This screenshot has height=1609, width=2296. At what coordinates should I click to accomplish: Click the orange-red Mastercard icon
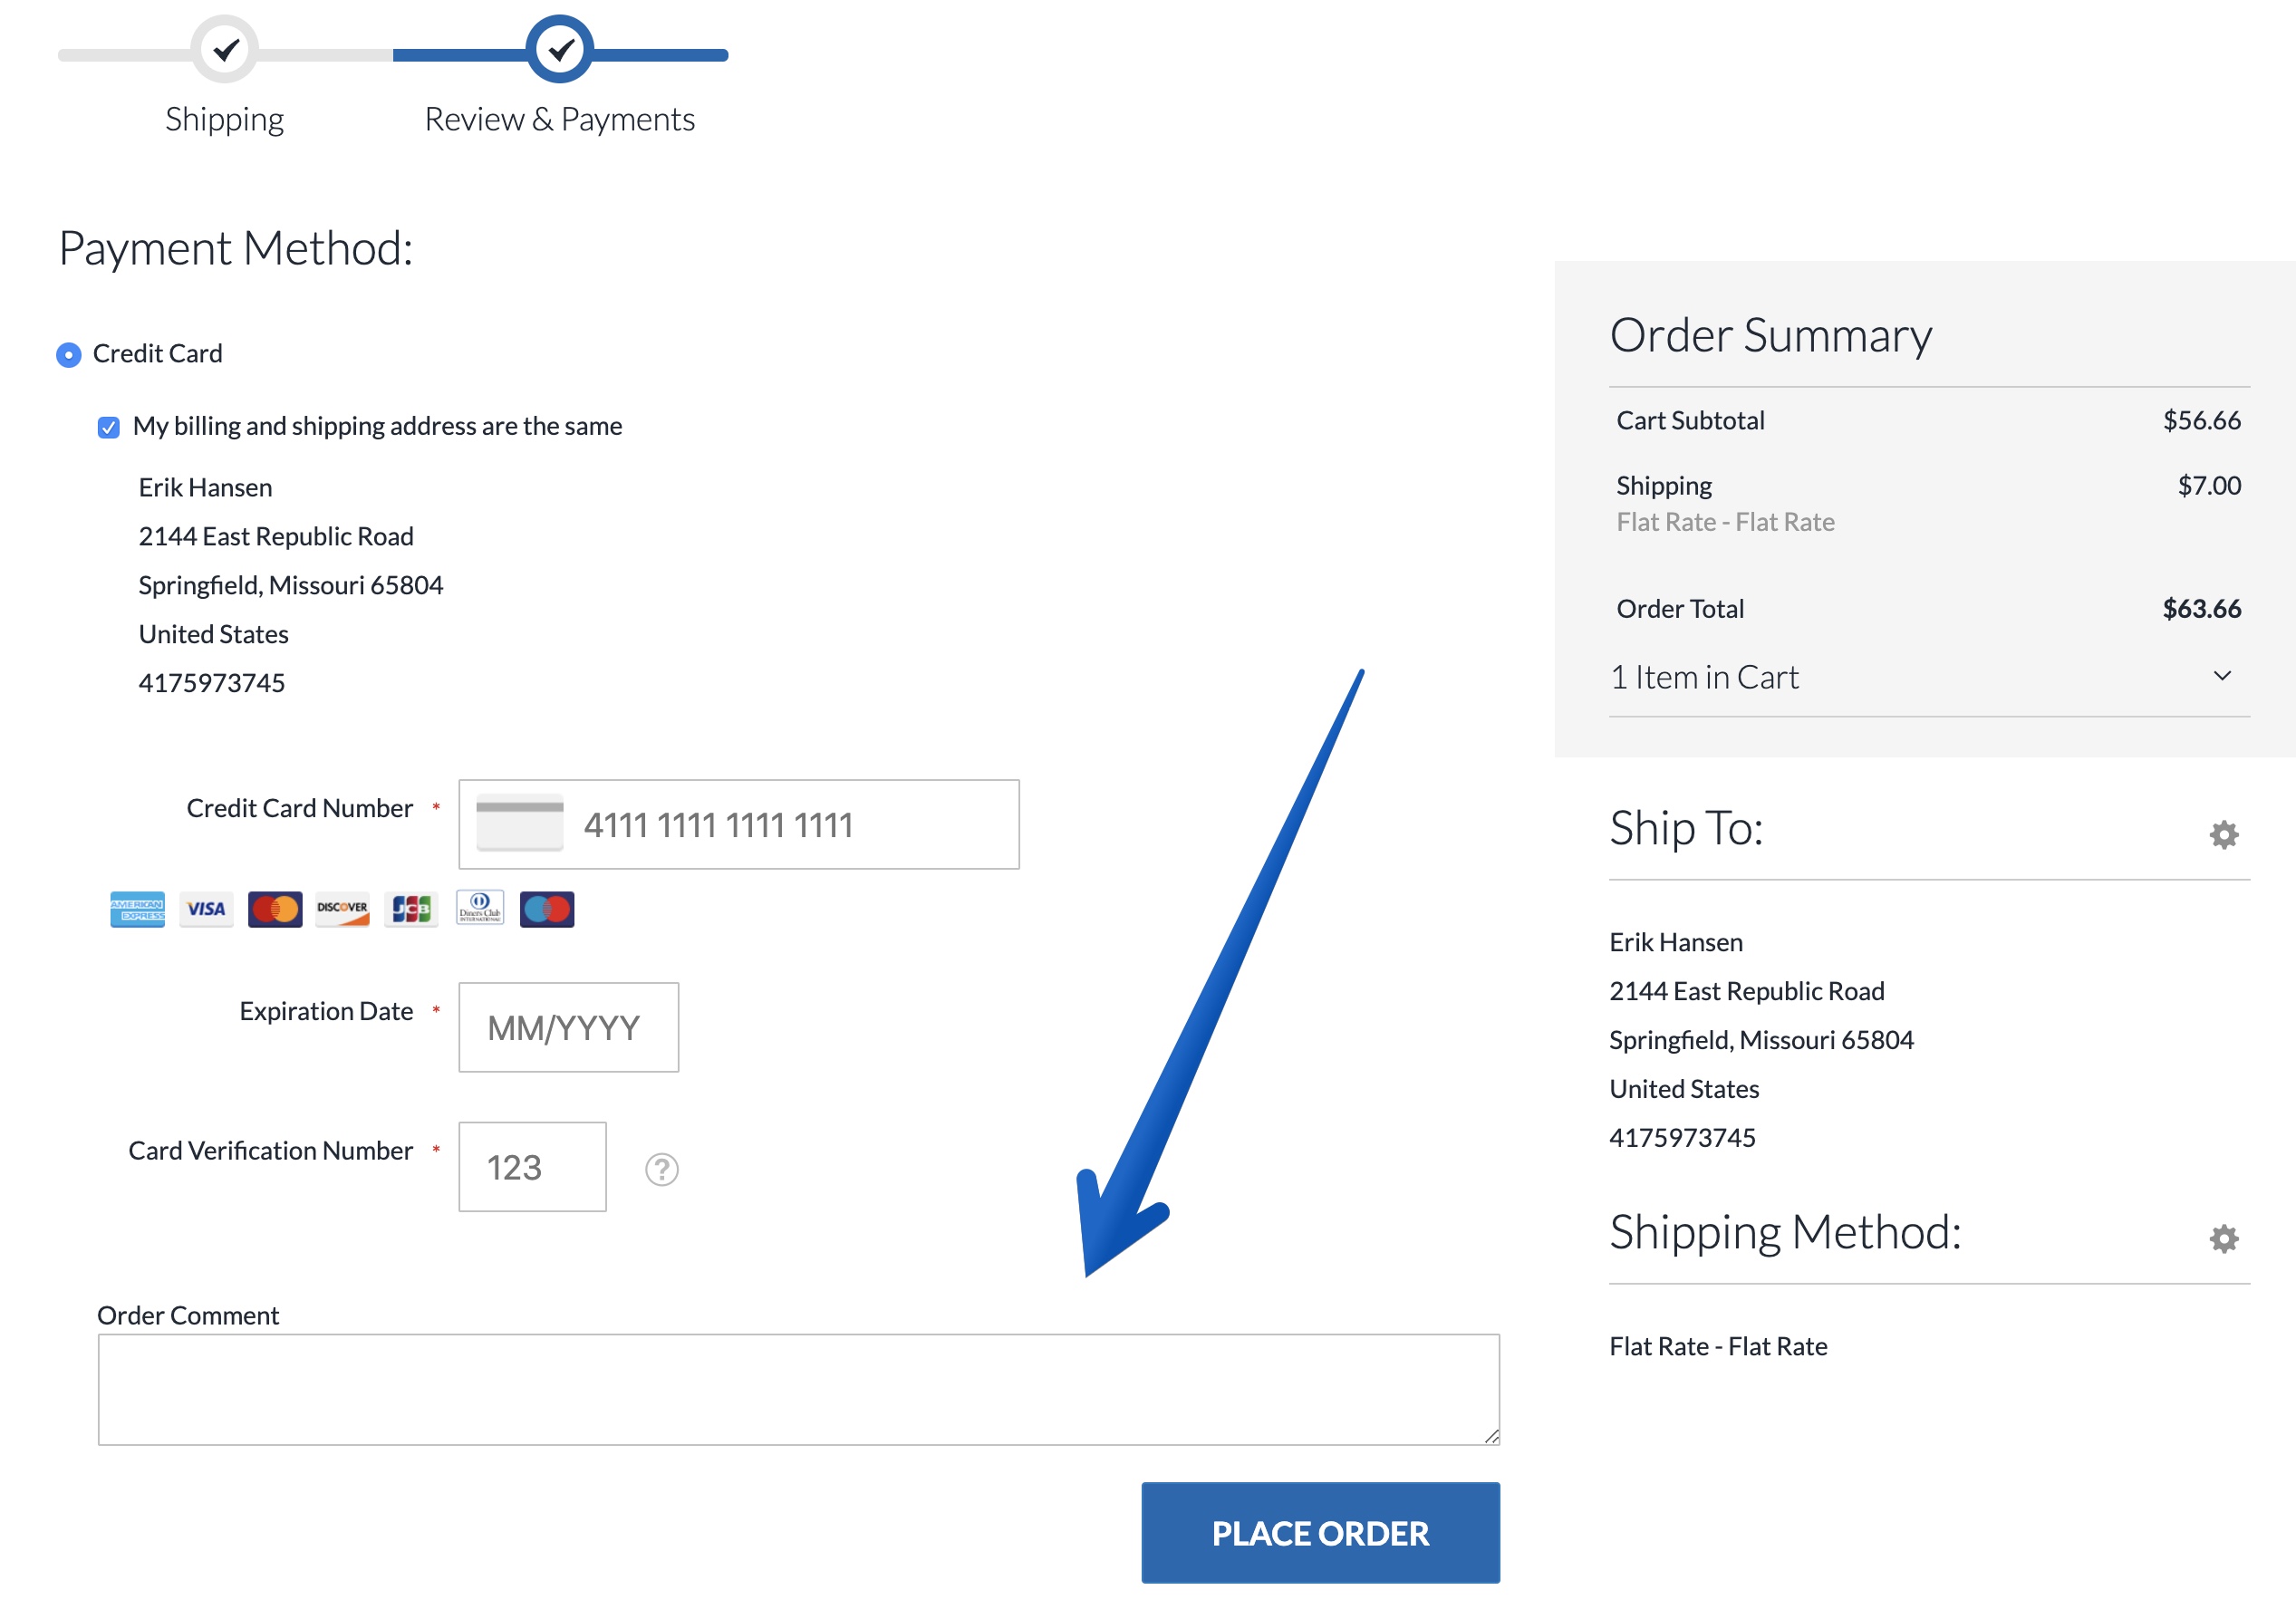pyautogui.click(x=275, y=908)
